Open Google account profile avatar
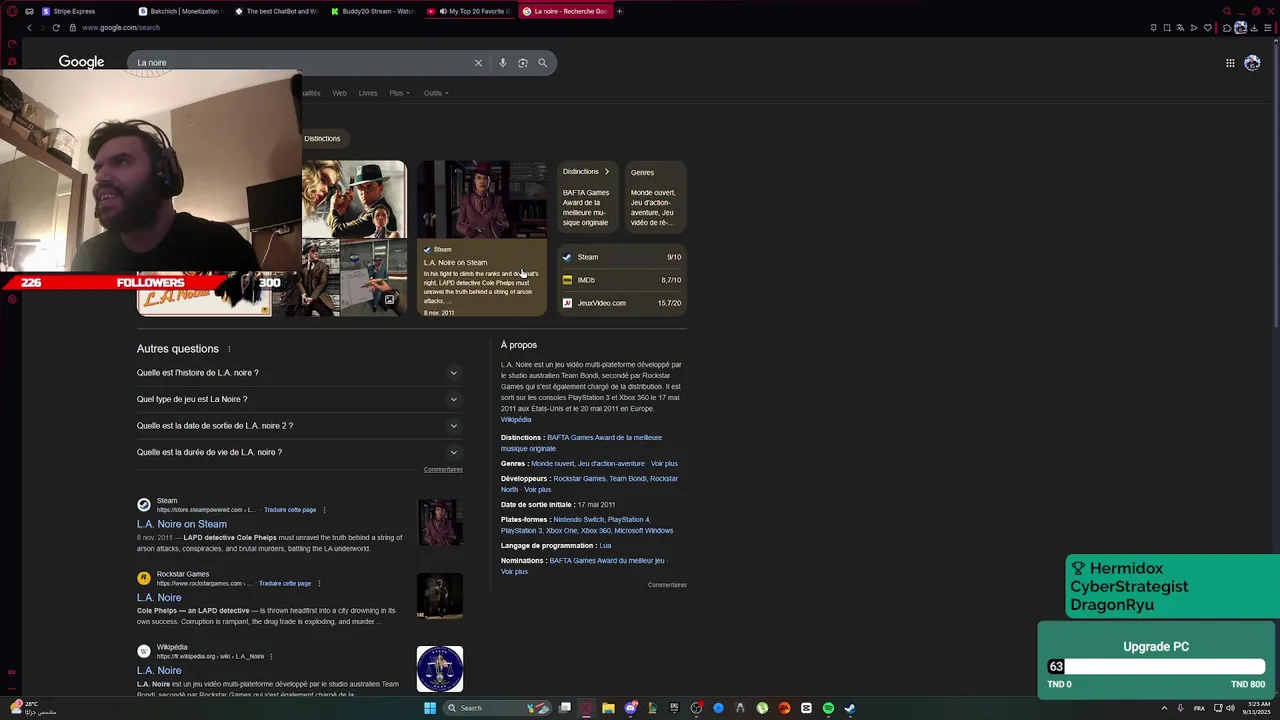1280x720 pixels. click(x=1252, y=63)
